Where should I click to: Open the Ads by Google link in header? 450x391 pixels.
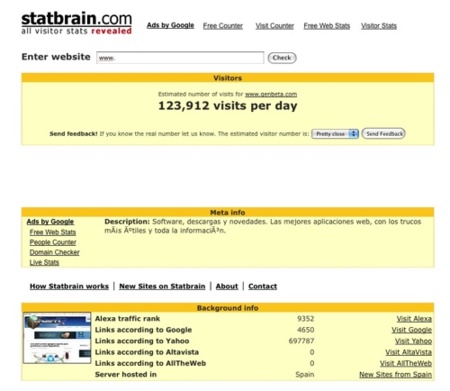(x=170, y=25)
